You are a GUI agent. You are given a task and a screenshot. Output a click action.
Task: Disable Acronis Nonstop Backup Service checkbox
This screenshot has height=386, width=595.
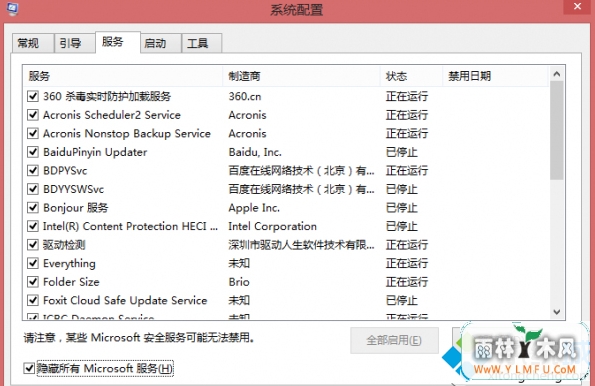pyautogui.click(x=33, y=133)
